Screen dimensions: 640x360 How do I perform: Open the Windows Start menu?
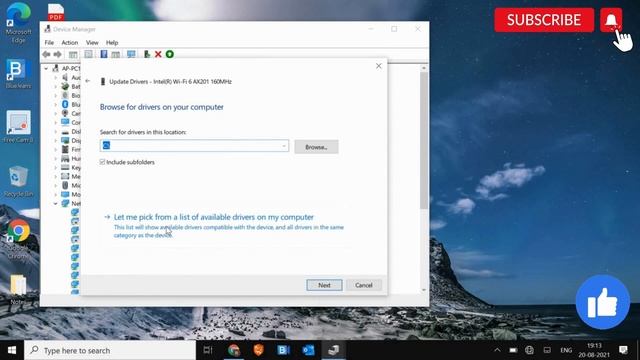click(x=12, y=350)
